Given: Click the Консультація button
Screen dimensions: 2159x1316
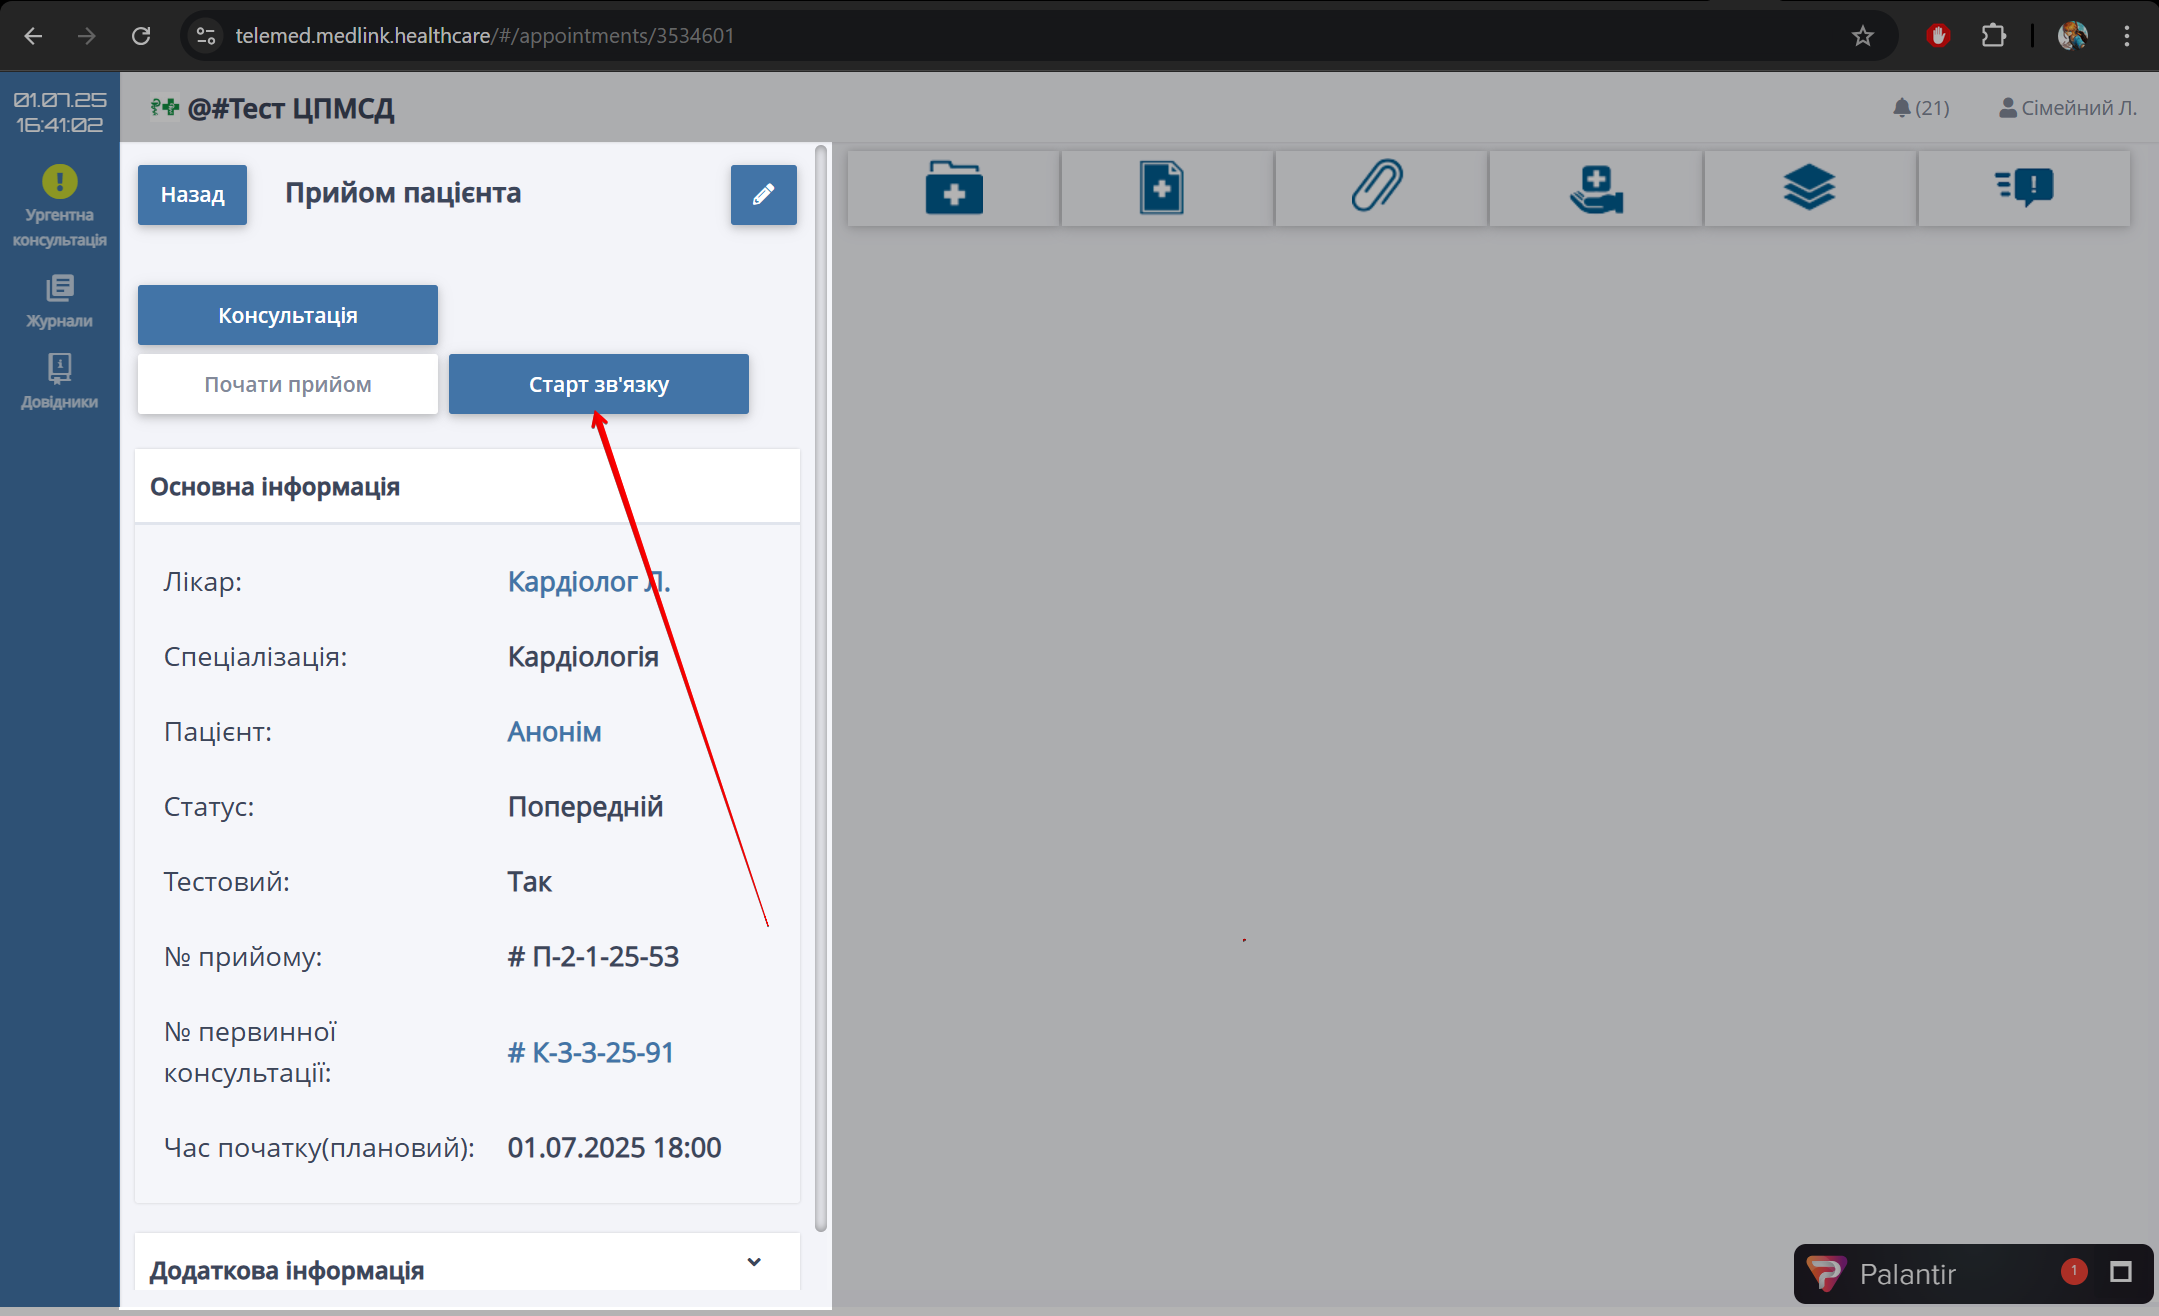Looking at the screenshot, I should (287, 315).
